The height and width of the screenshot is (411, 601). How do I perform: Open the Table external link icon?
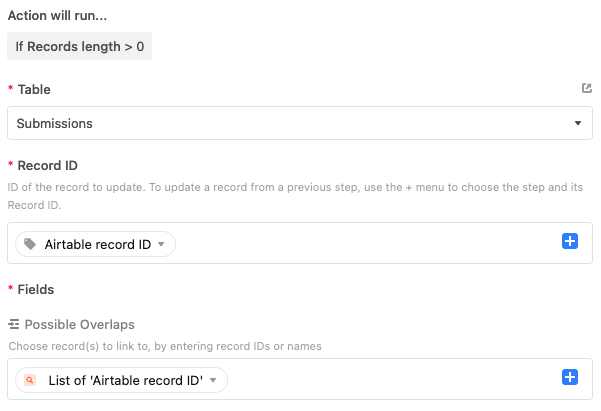587,88
